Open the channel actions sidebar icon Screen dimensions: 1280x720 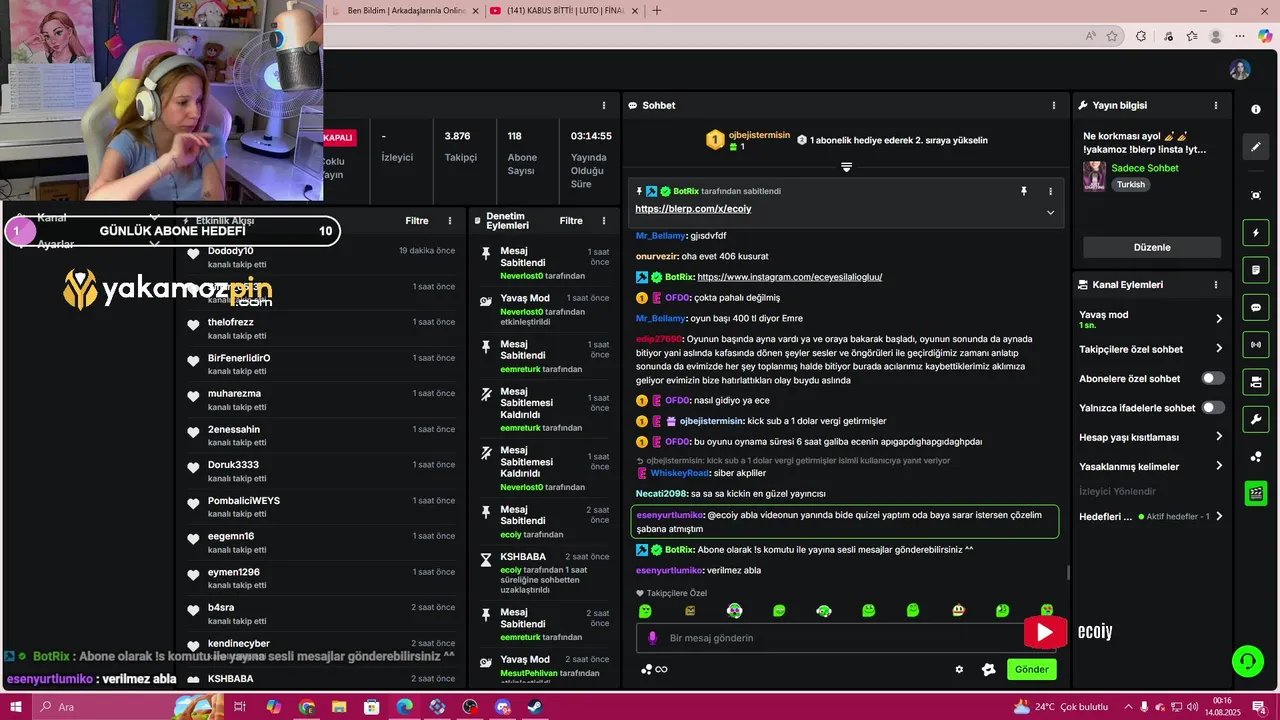(1256, 382)
